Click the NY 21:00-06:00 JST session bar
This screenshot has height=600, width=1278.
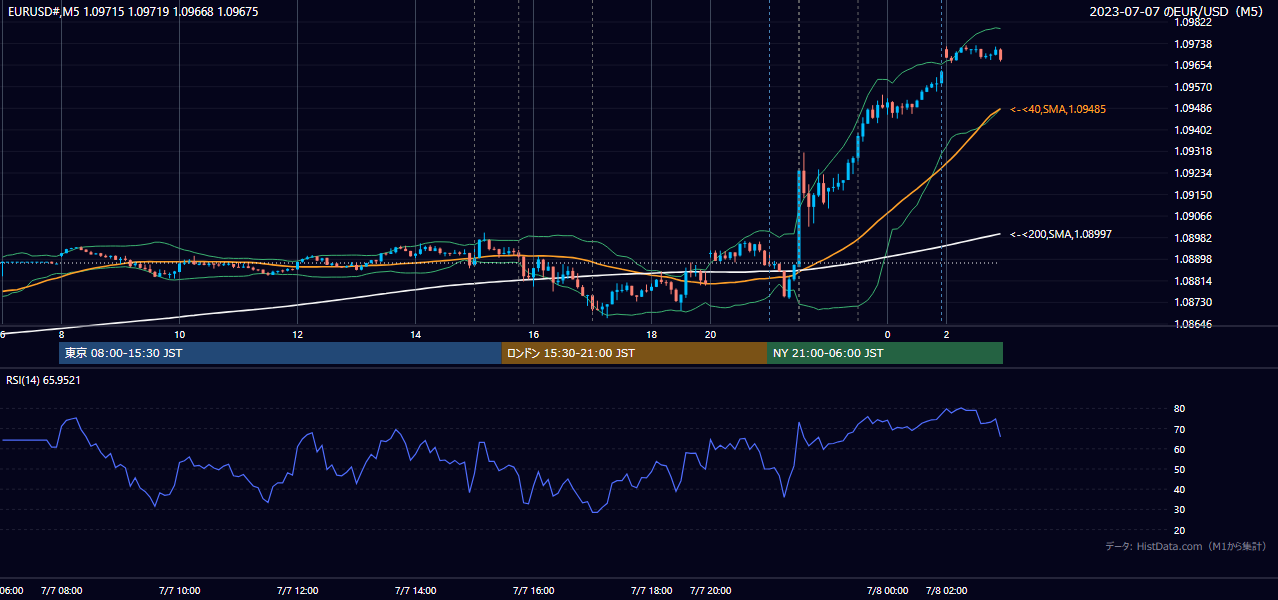pos(885,353)
